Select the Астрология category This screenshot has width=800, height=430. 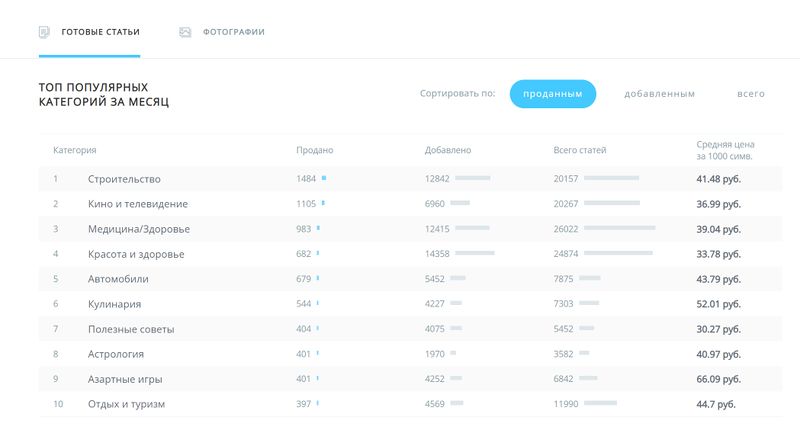coord(116,354)
